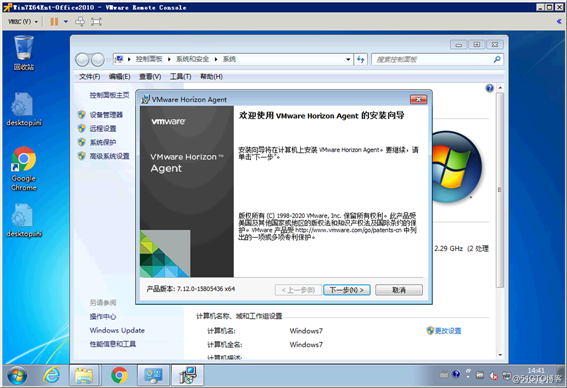Open the Recycle Bin desktop icon
This screenshot has height=388, width=567.
tap(24, 52)
